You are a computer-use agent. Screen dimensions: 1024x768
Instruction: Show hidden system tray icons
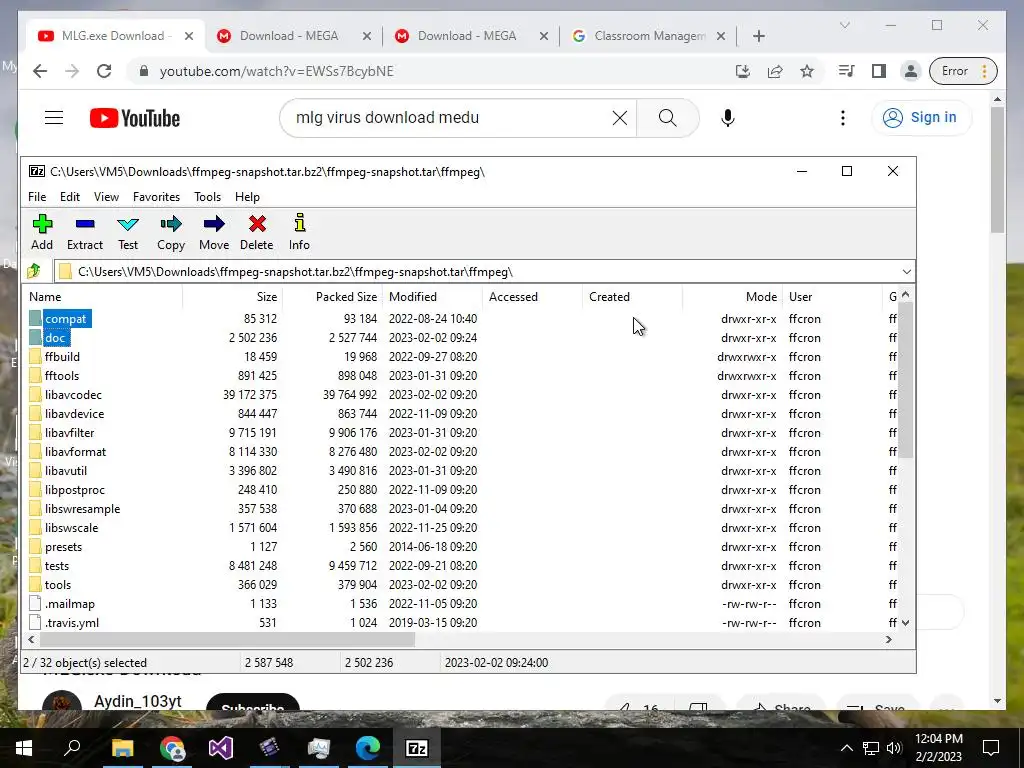coord(846,748)
